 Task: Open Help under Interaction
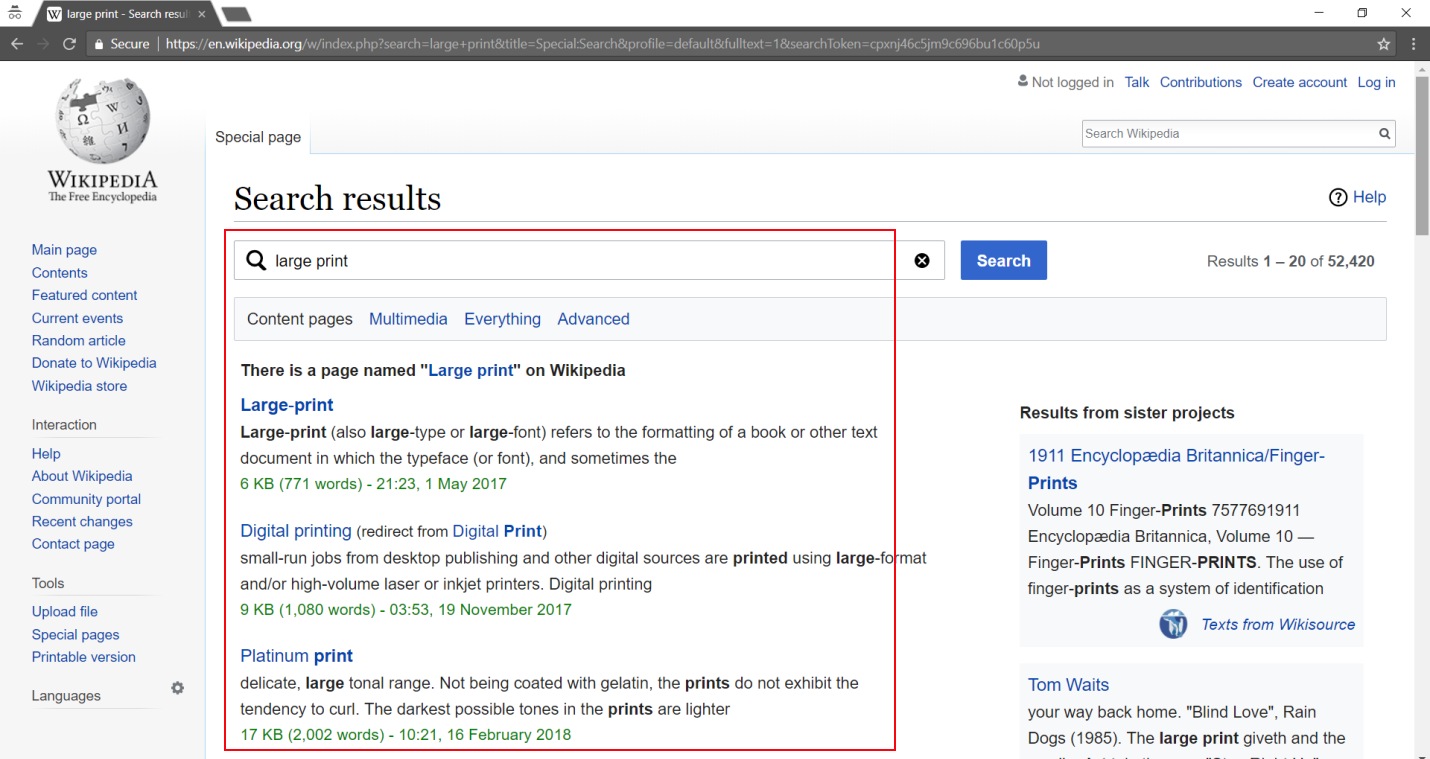[46, 454]
